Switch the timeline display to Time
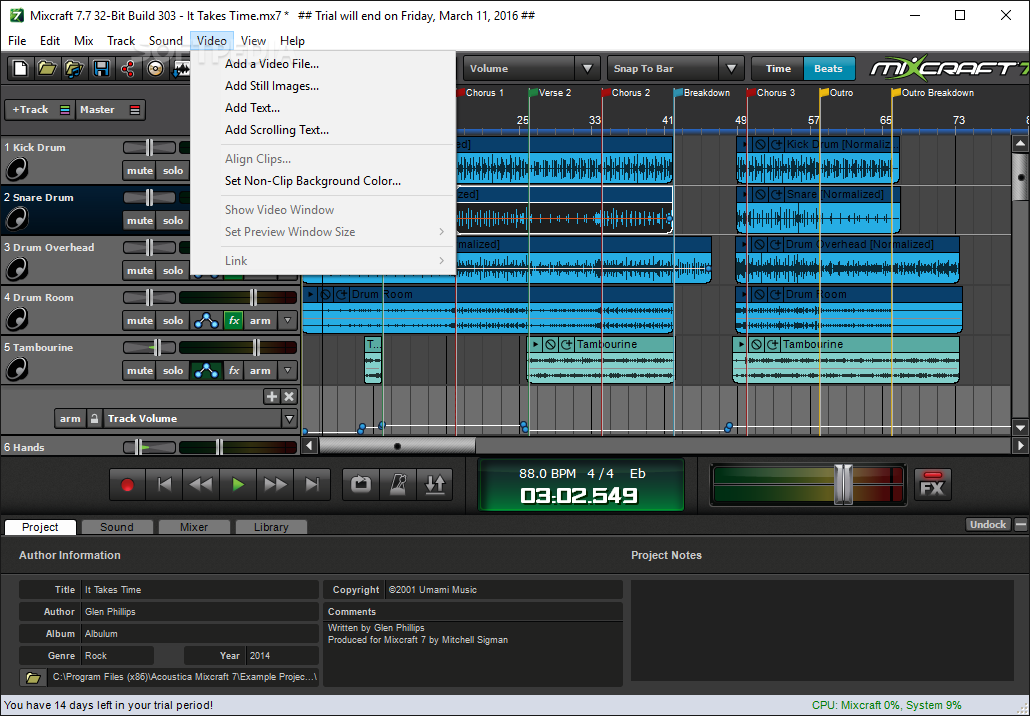The width and height of the screenshot is (1030, 716). 778,68
